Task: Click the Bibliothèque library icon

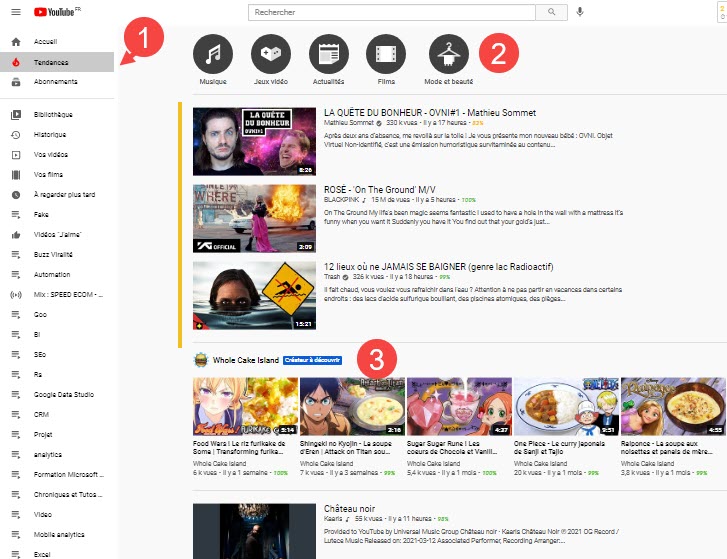Action: tap(16, 114)
